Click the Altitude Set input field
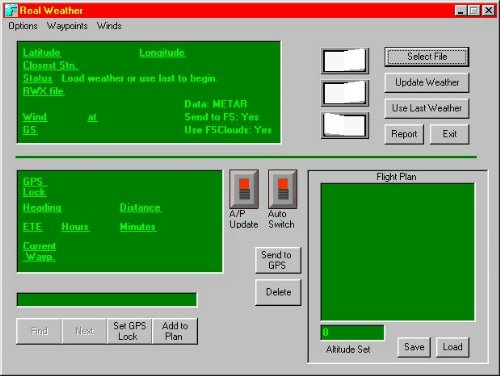This screenshot has width=500, height=376. pos(352,332)
